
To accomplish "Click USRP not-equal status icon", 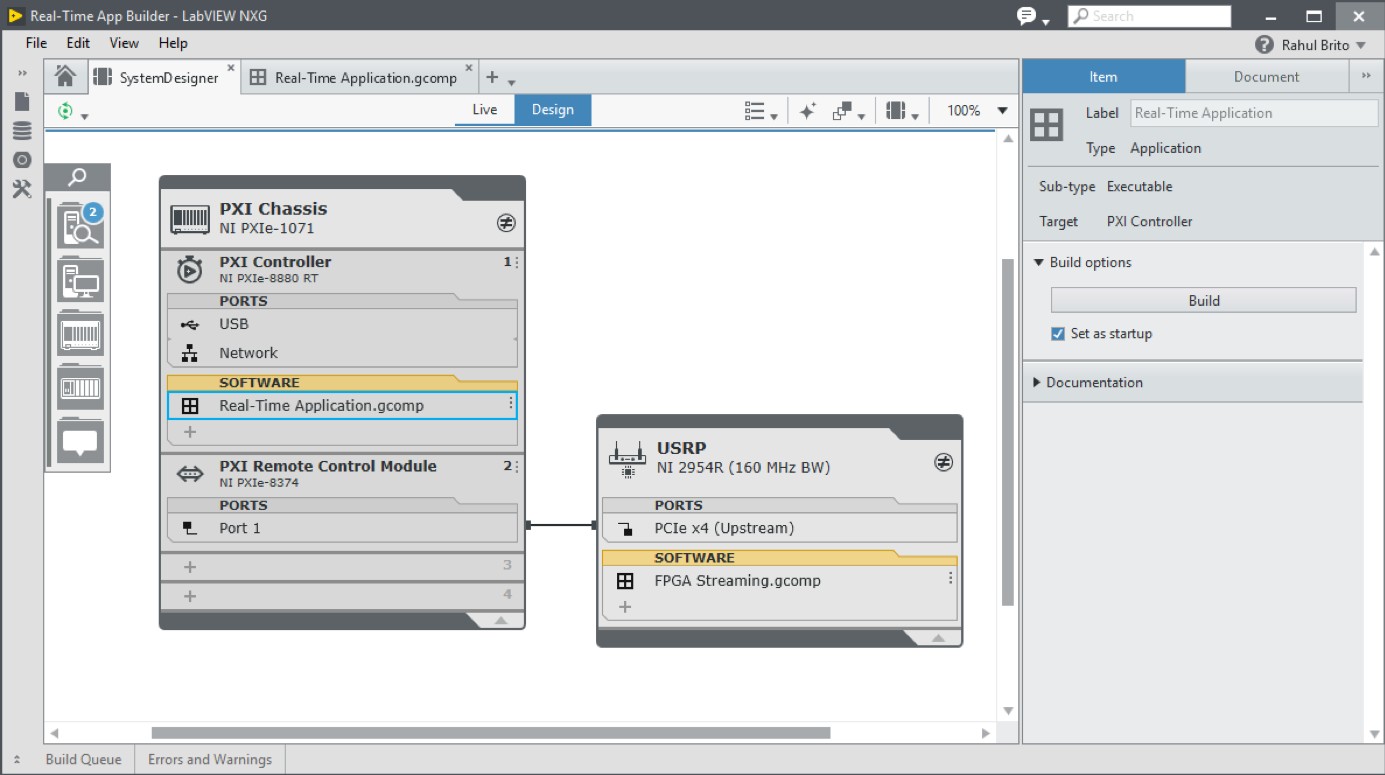I will tap(943, 462).
